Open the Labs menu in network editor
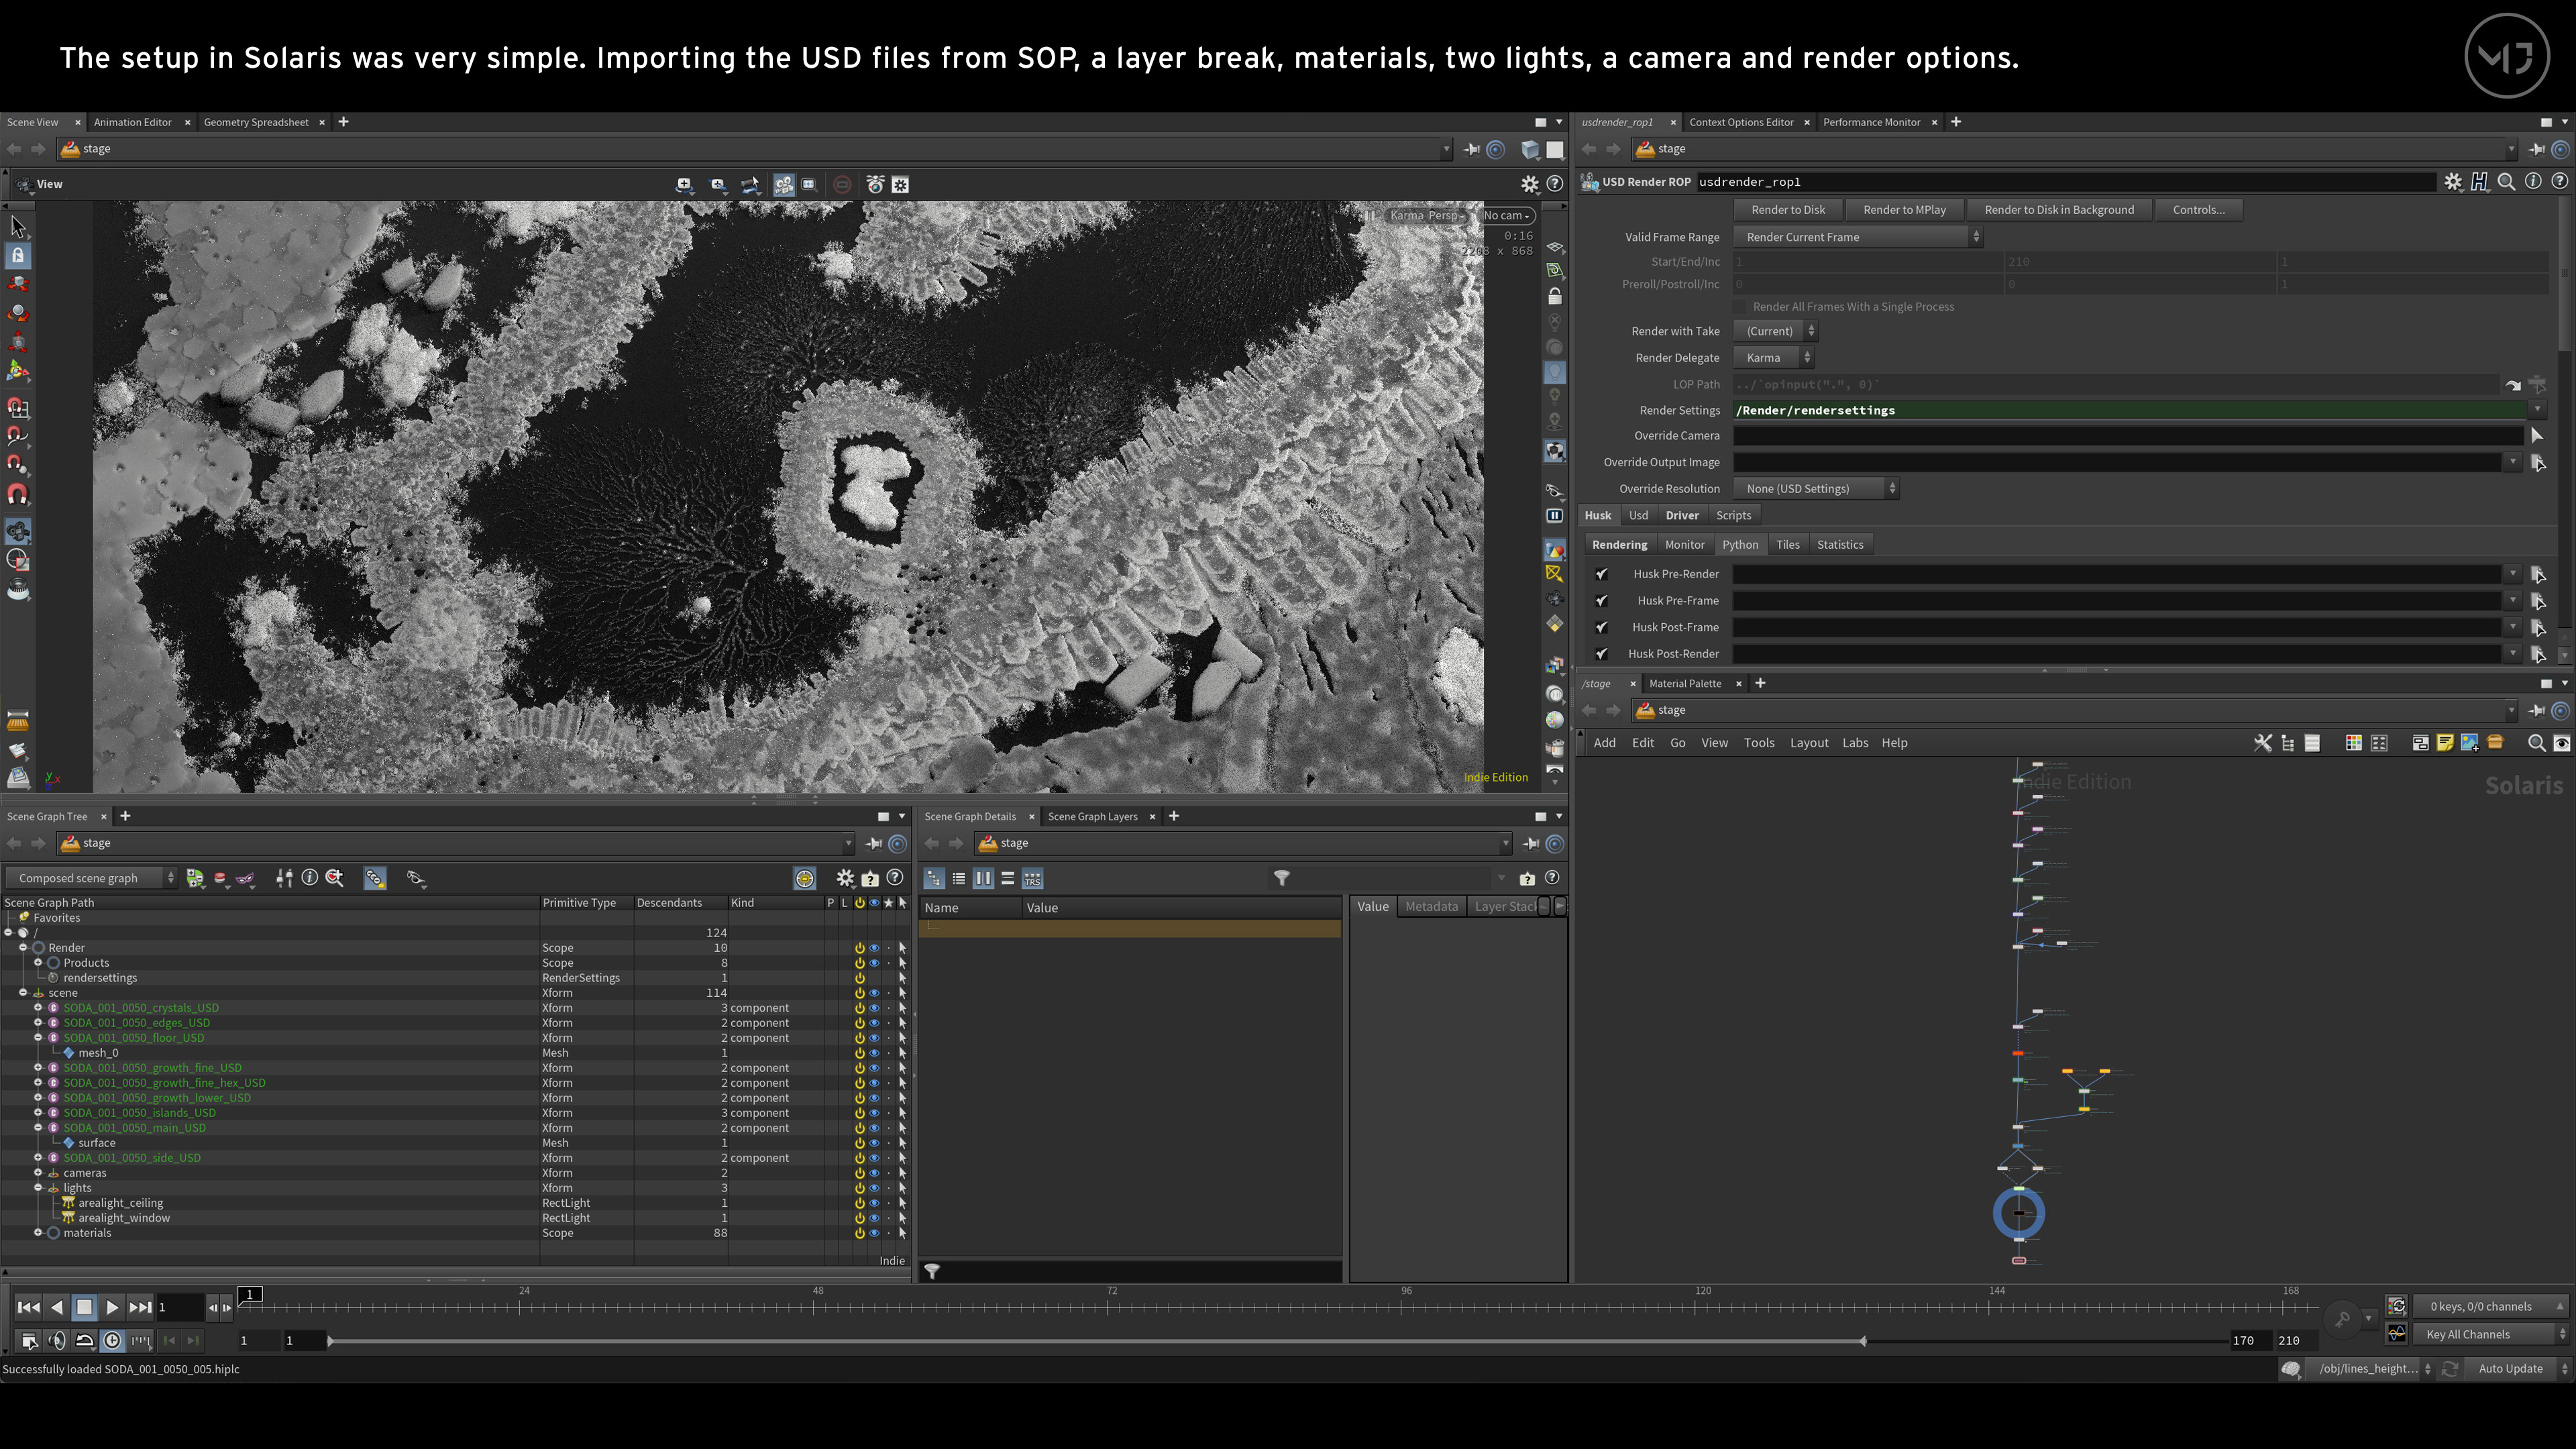The image size is (2576, 1449). [x=1855, y=743]
